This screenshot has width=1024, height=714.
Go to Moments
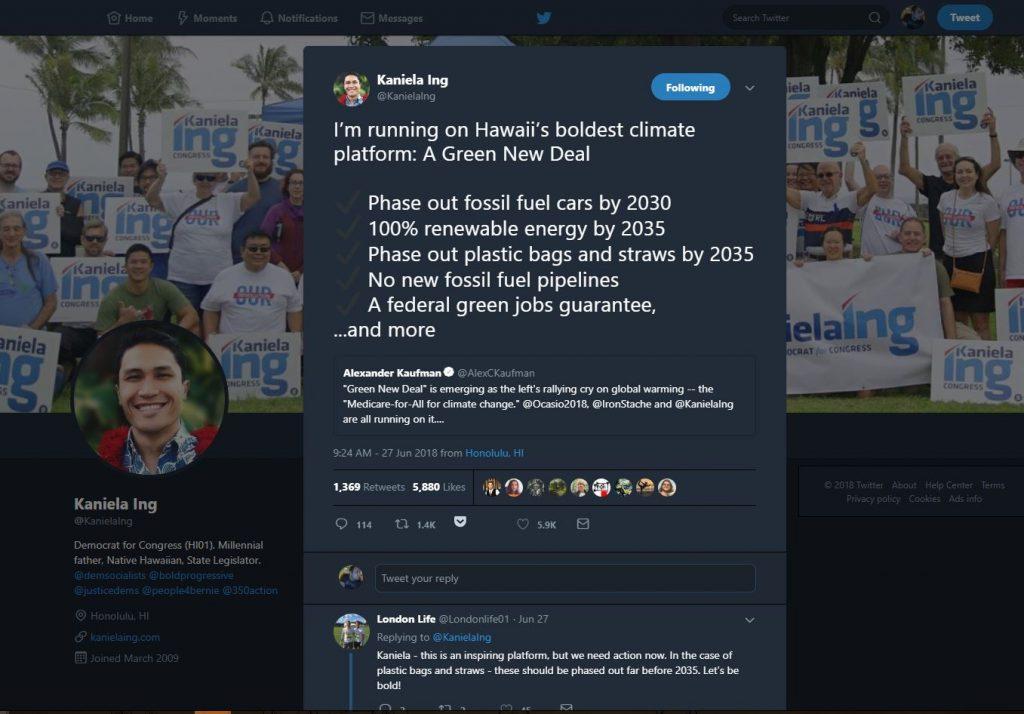[207, 18]
